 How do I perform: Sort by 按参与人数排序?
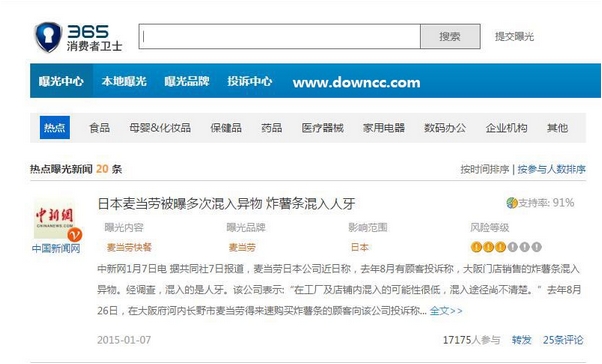[551, 169]
